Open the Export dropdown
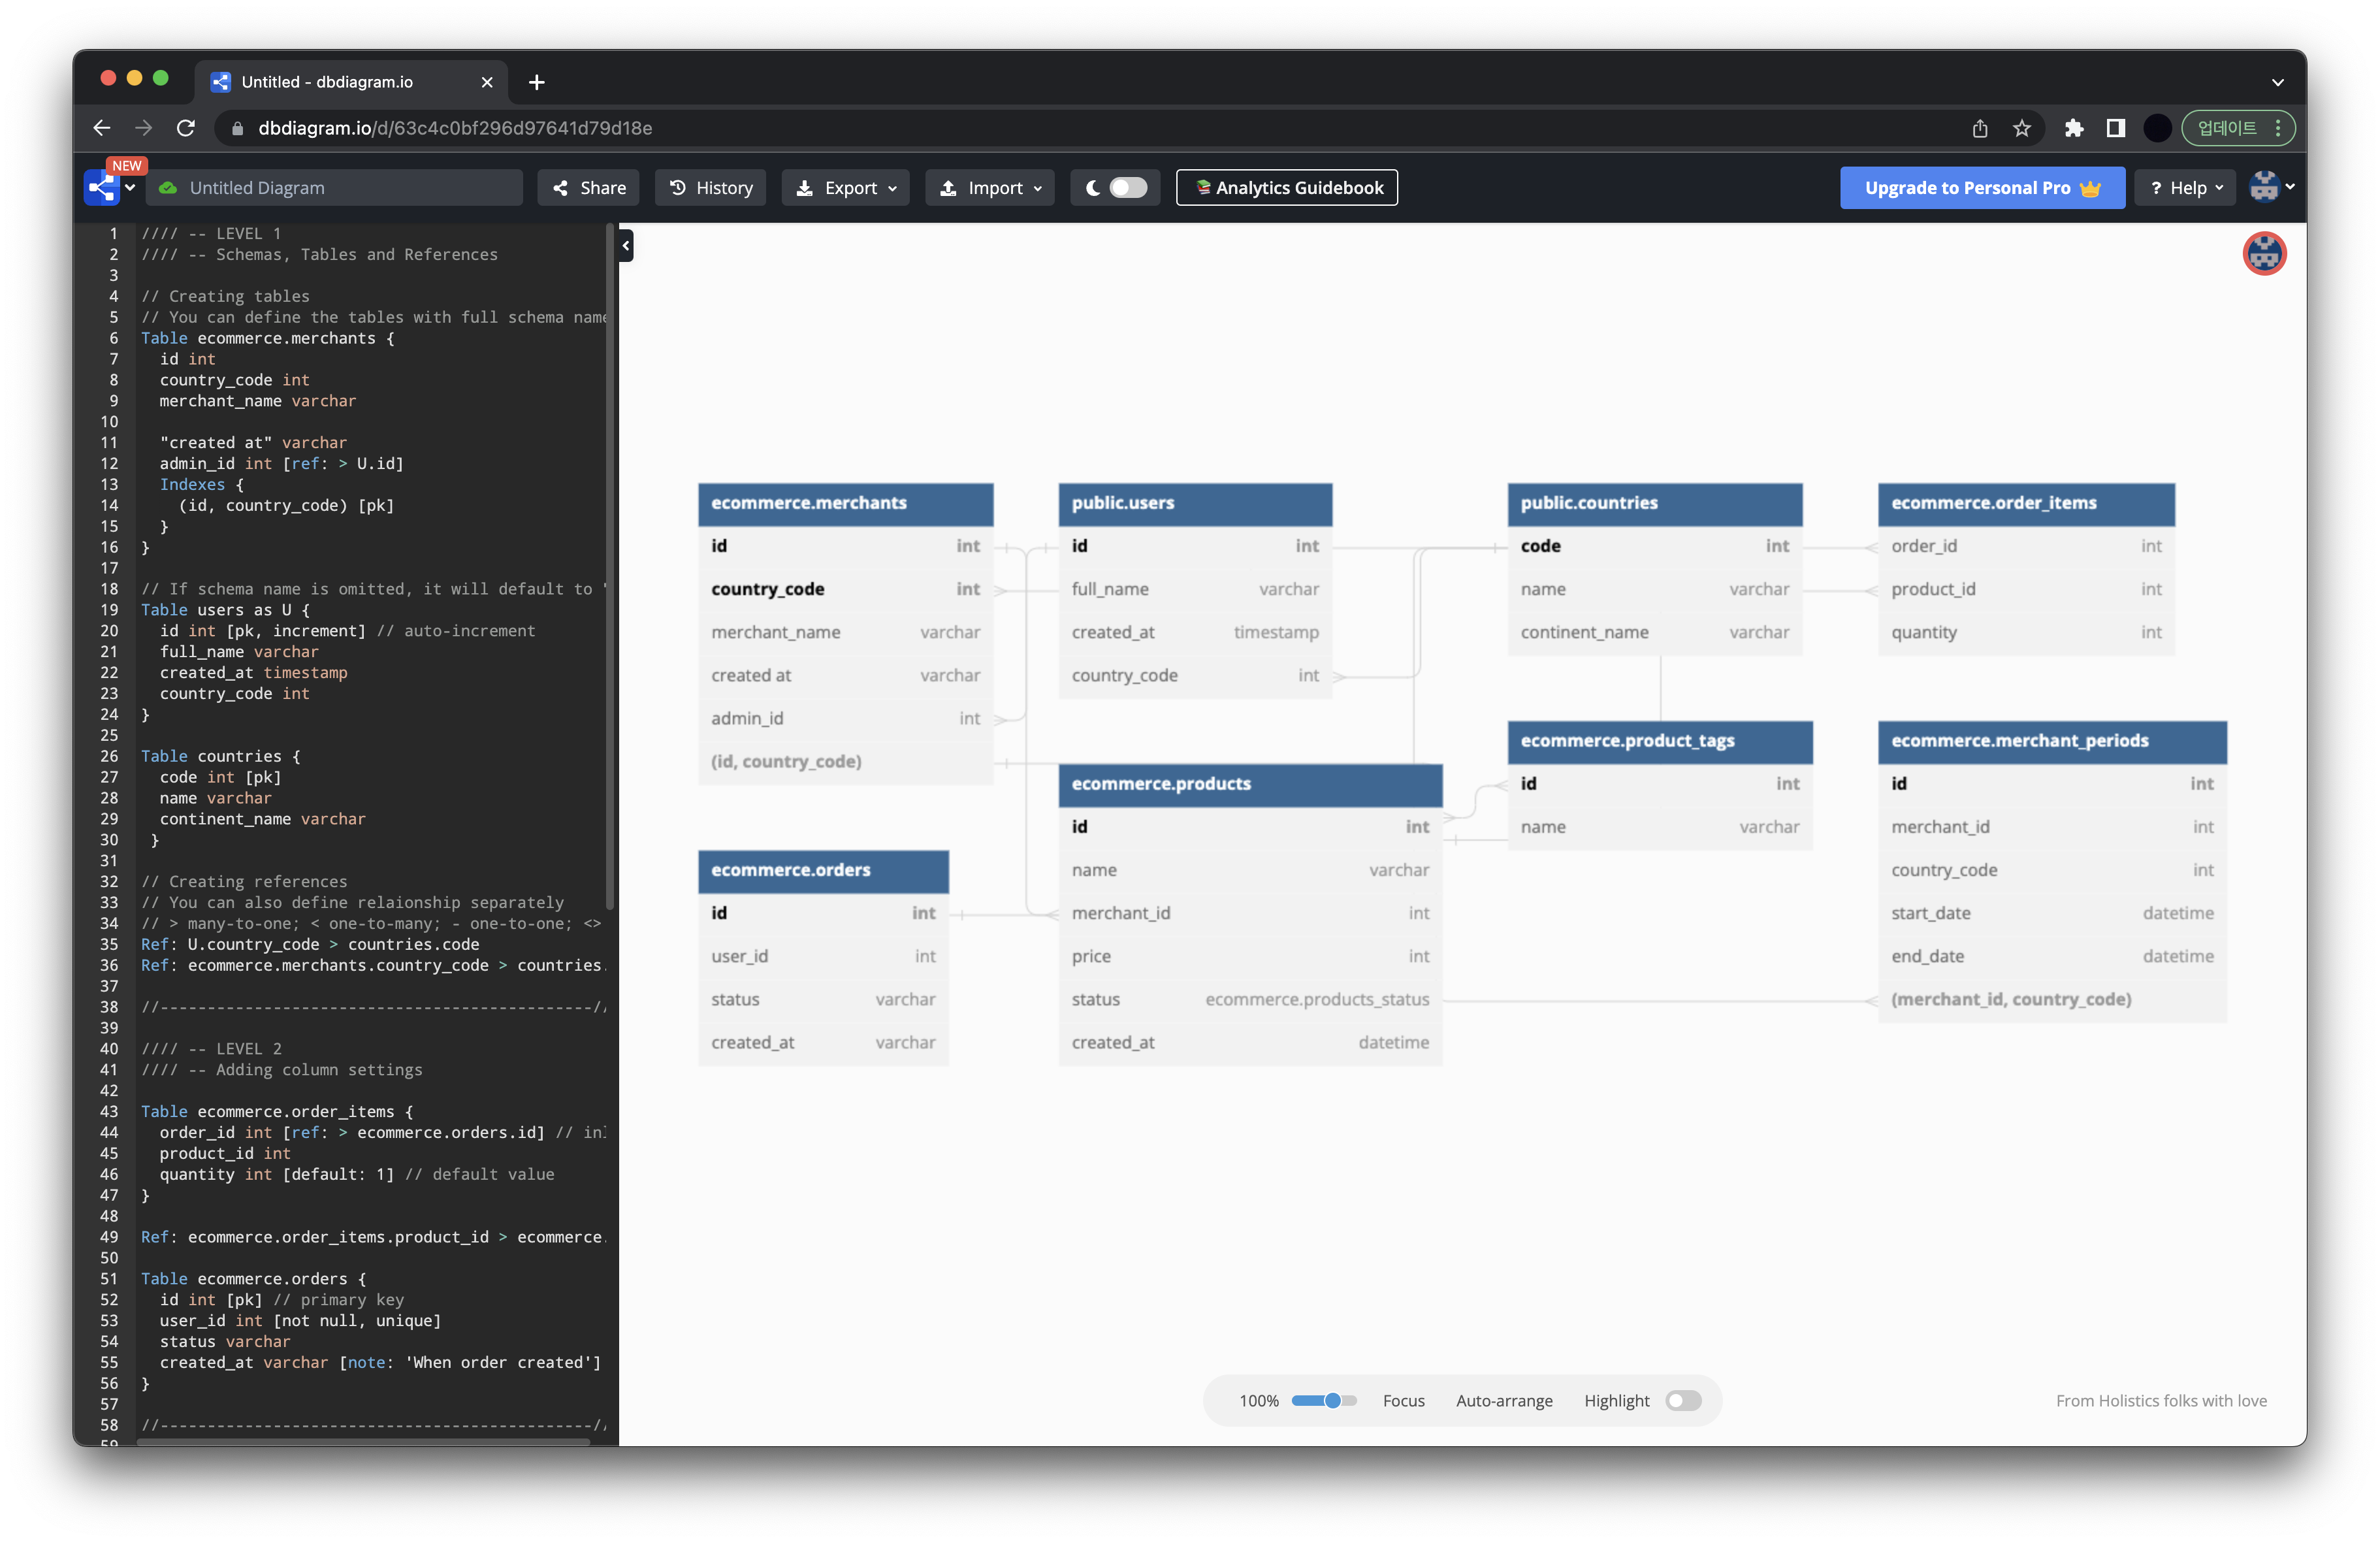2380x1543 pixels. (846, 187)
